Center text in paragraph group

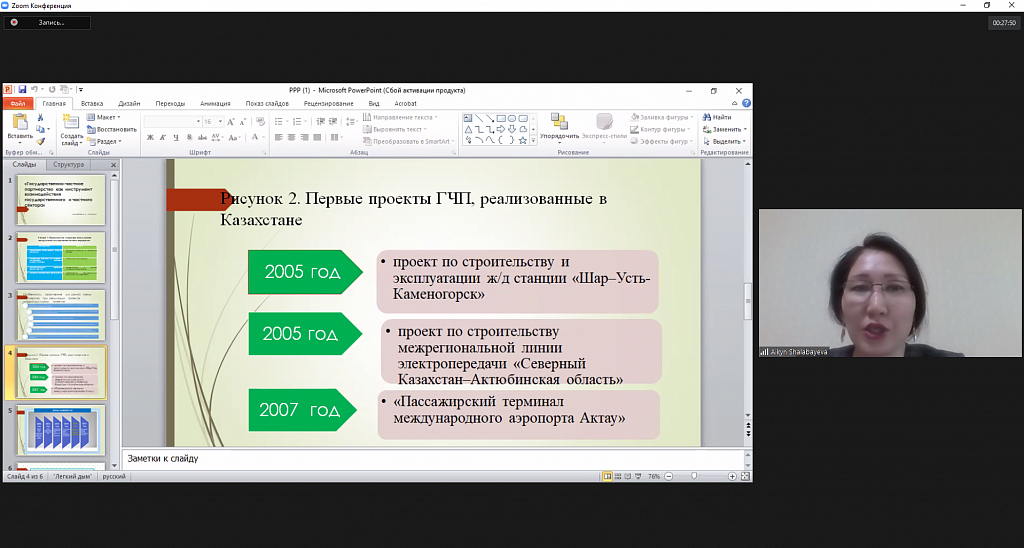pyautogui.click(x=291, y=138)
